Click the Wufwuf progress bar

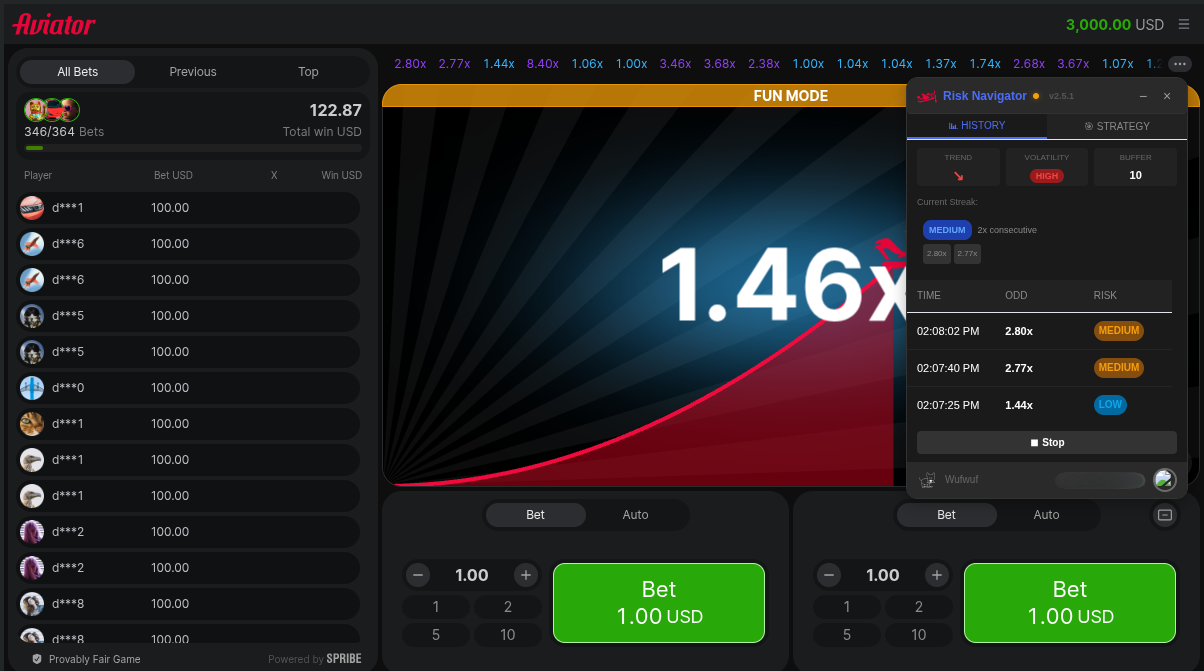[1099, 479]
